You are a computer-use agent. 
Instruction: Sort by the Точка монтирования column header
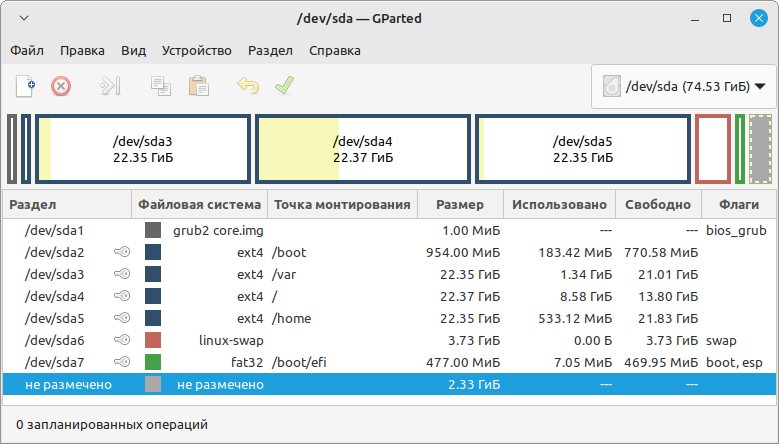(342, 204)
